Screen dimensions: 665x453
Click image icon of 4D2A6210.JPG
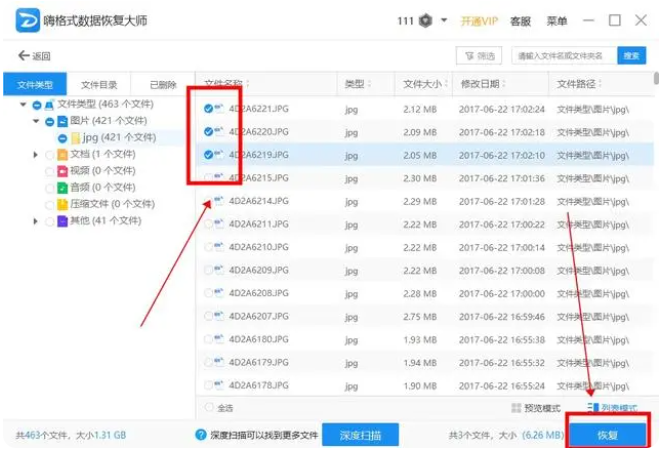(219, 246)
